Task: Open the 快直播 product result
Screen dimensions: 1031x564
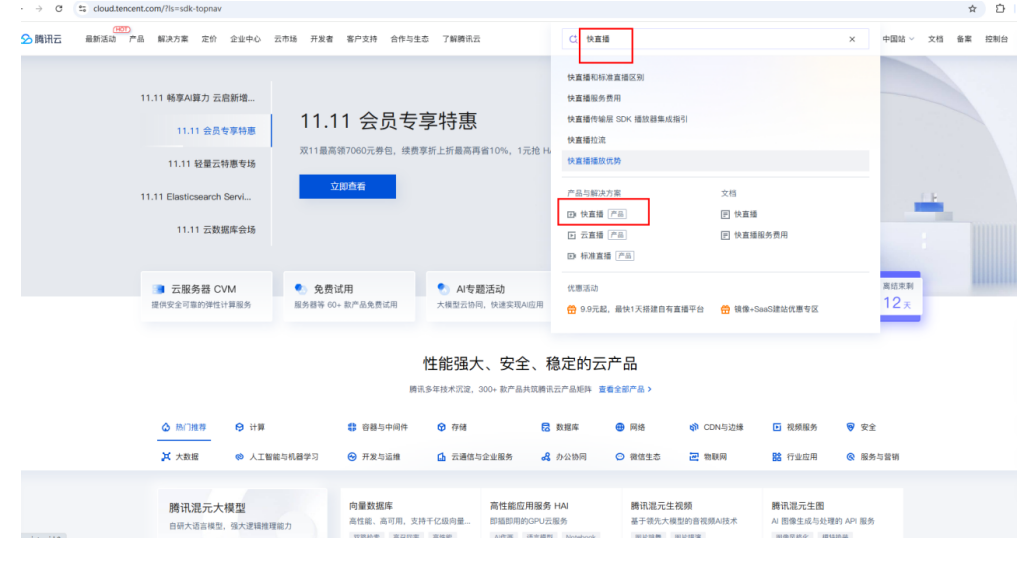Action: click(x=597, y=214)
